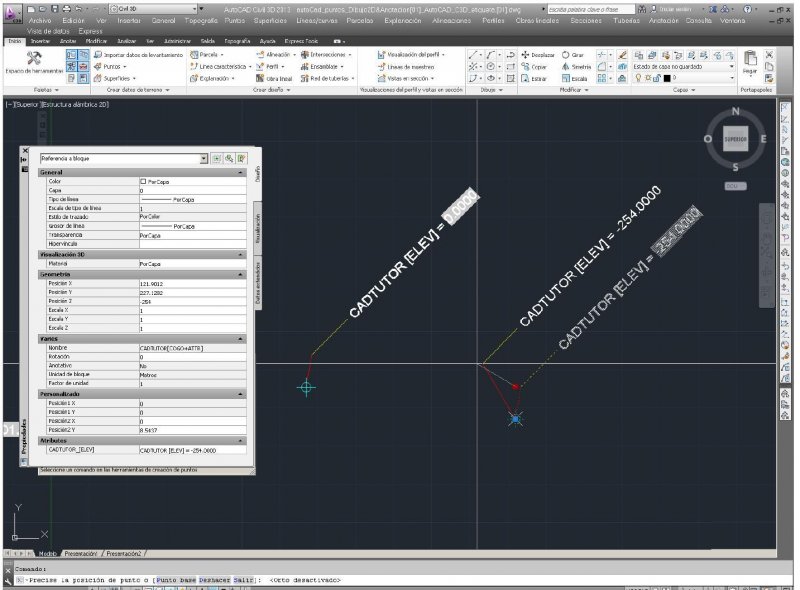Open the Estado de capa no guardado dropdown
Image resolution: width=800 pixels, height=590 pixels.
(684, 67)
